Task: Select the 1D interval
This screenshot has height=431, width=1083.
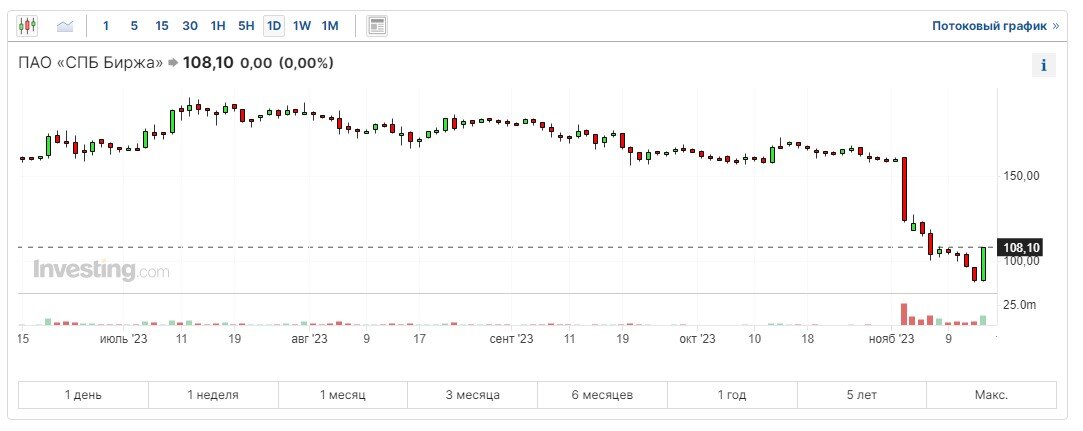Action: [274, 26]
